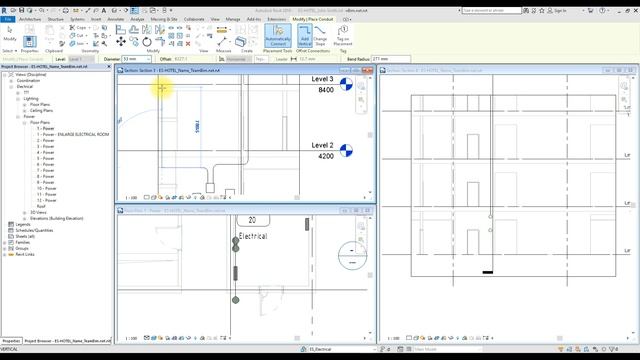
Task: Open the 2 - Power floor plan
Action: [x=46, y=140]
